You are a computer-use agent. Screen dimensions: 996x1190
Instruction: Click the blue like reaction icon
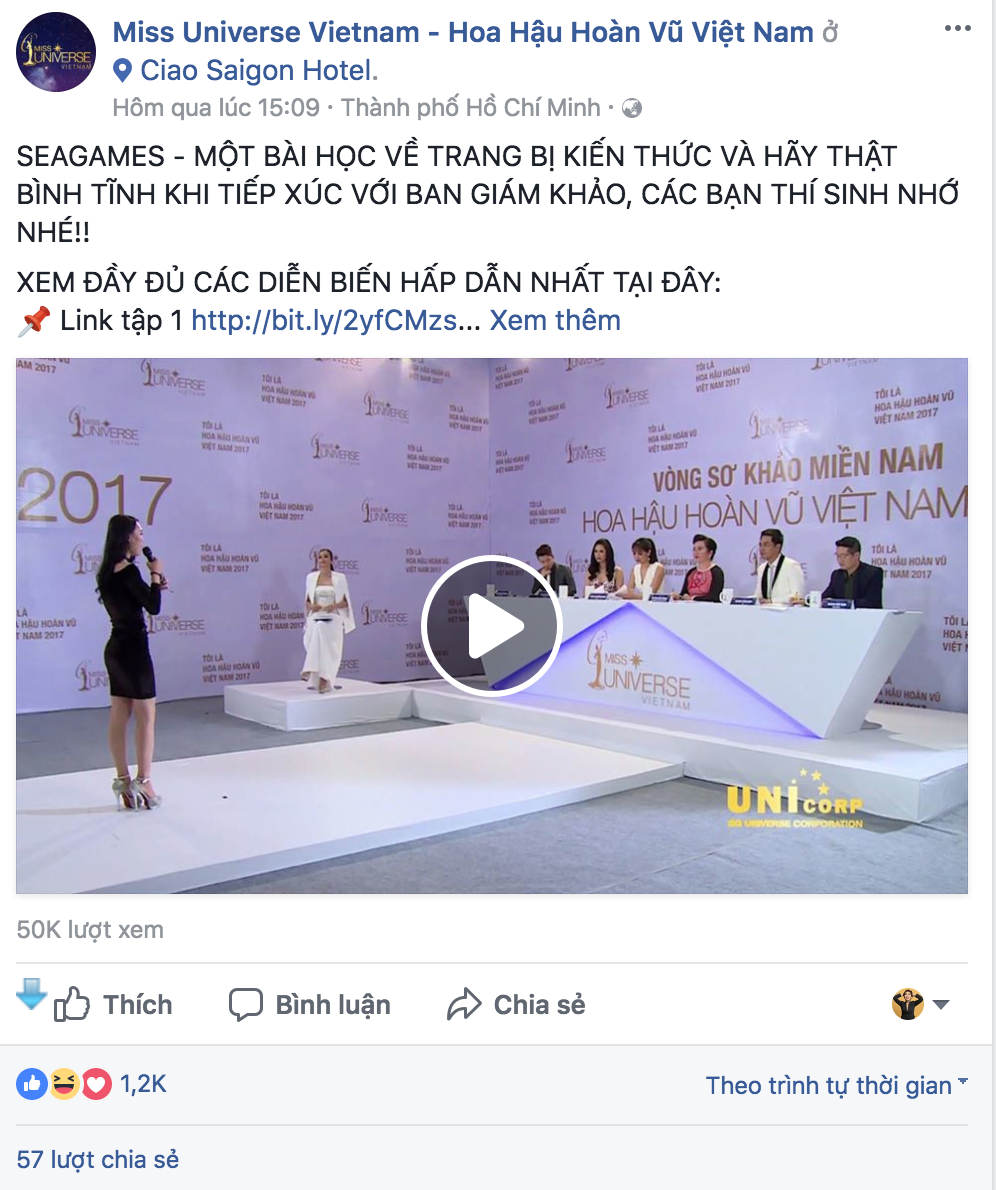coord(32,1084)
